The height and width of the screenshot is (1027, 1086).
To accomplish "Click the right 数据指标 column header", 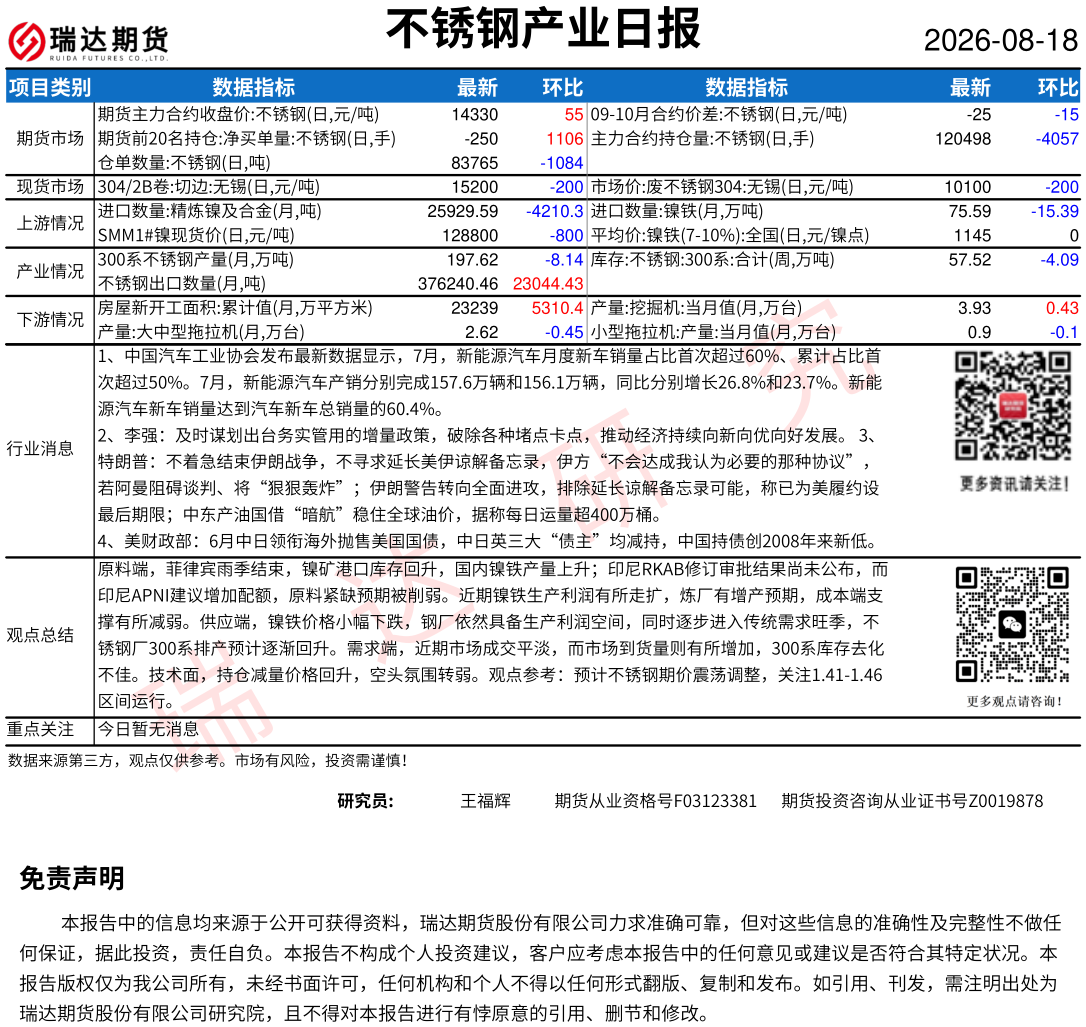I will click(x=747, y=87).
